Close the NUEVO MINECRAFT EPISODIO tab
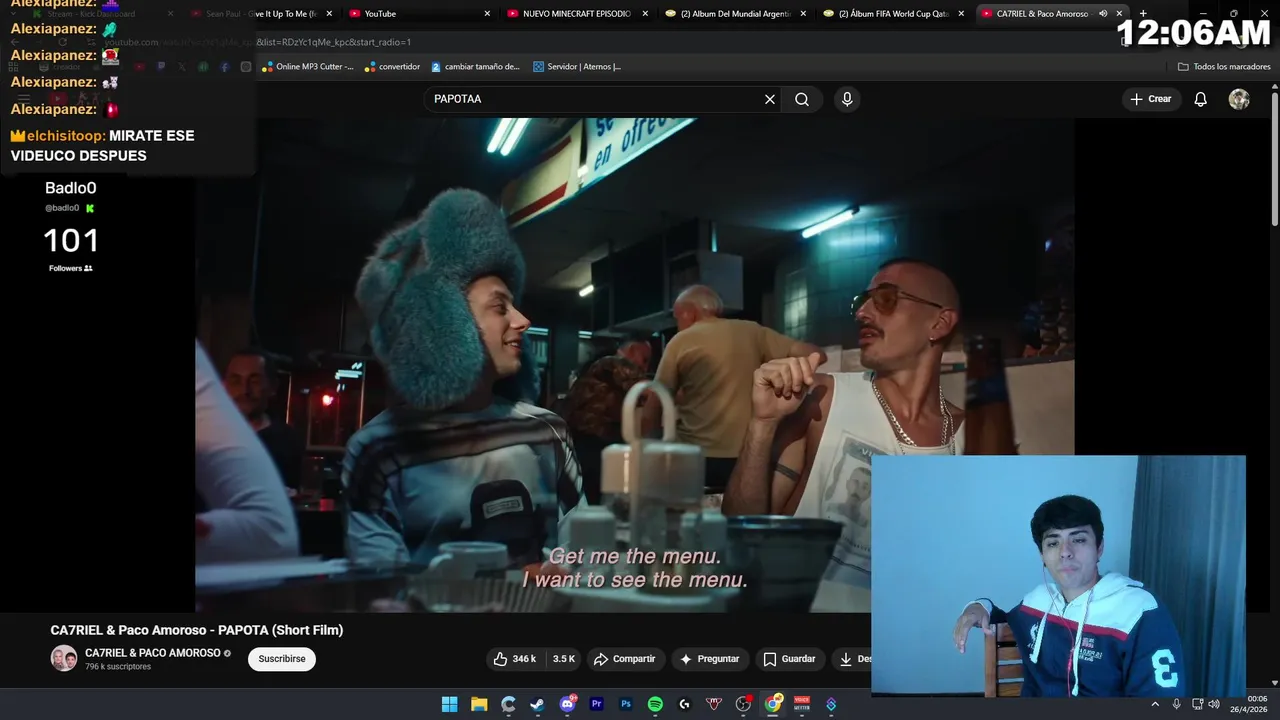This screenshot has width=1280, height=720. [x=645, y=14]
